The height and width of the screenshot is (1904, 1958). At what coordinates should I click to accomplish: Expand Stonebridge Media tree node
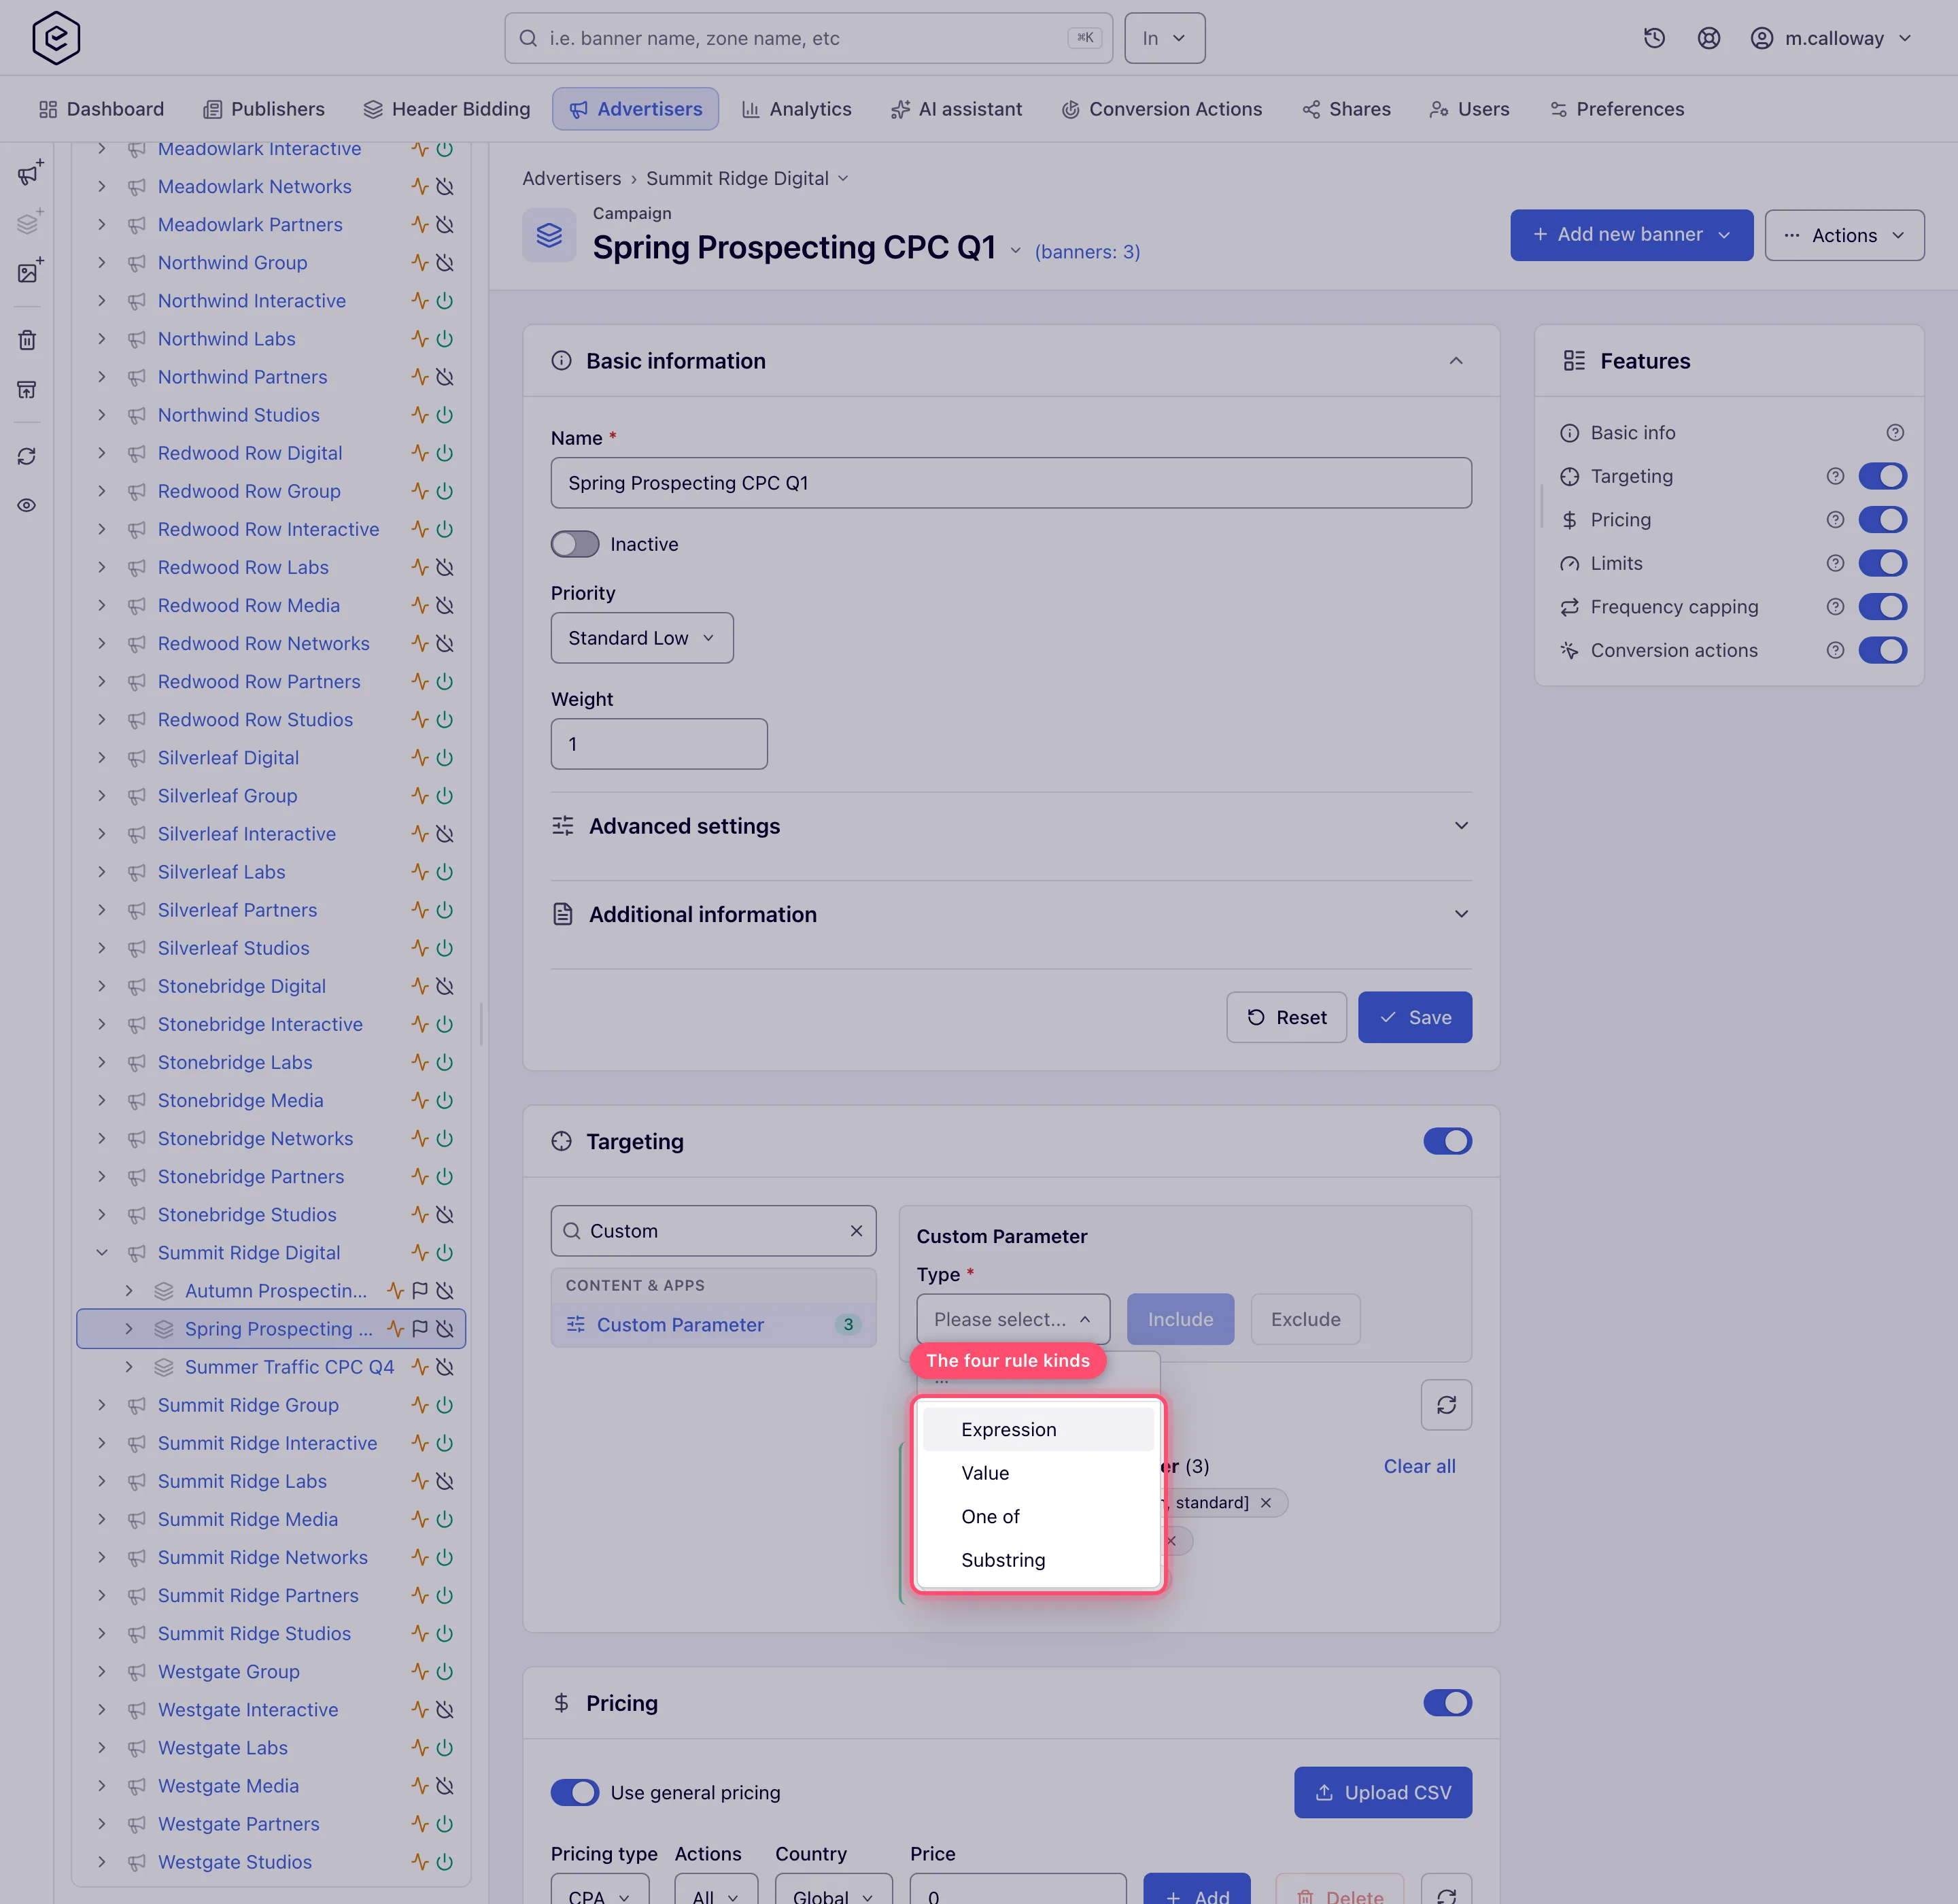102,1100
